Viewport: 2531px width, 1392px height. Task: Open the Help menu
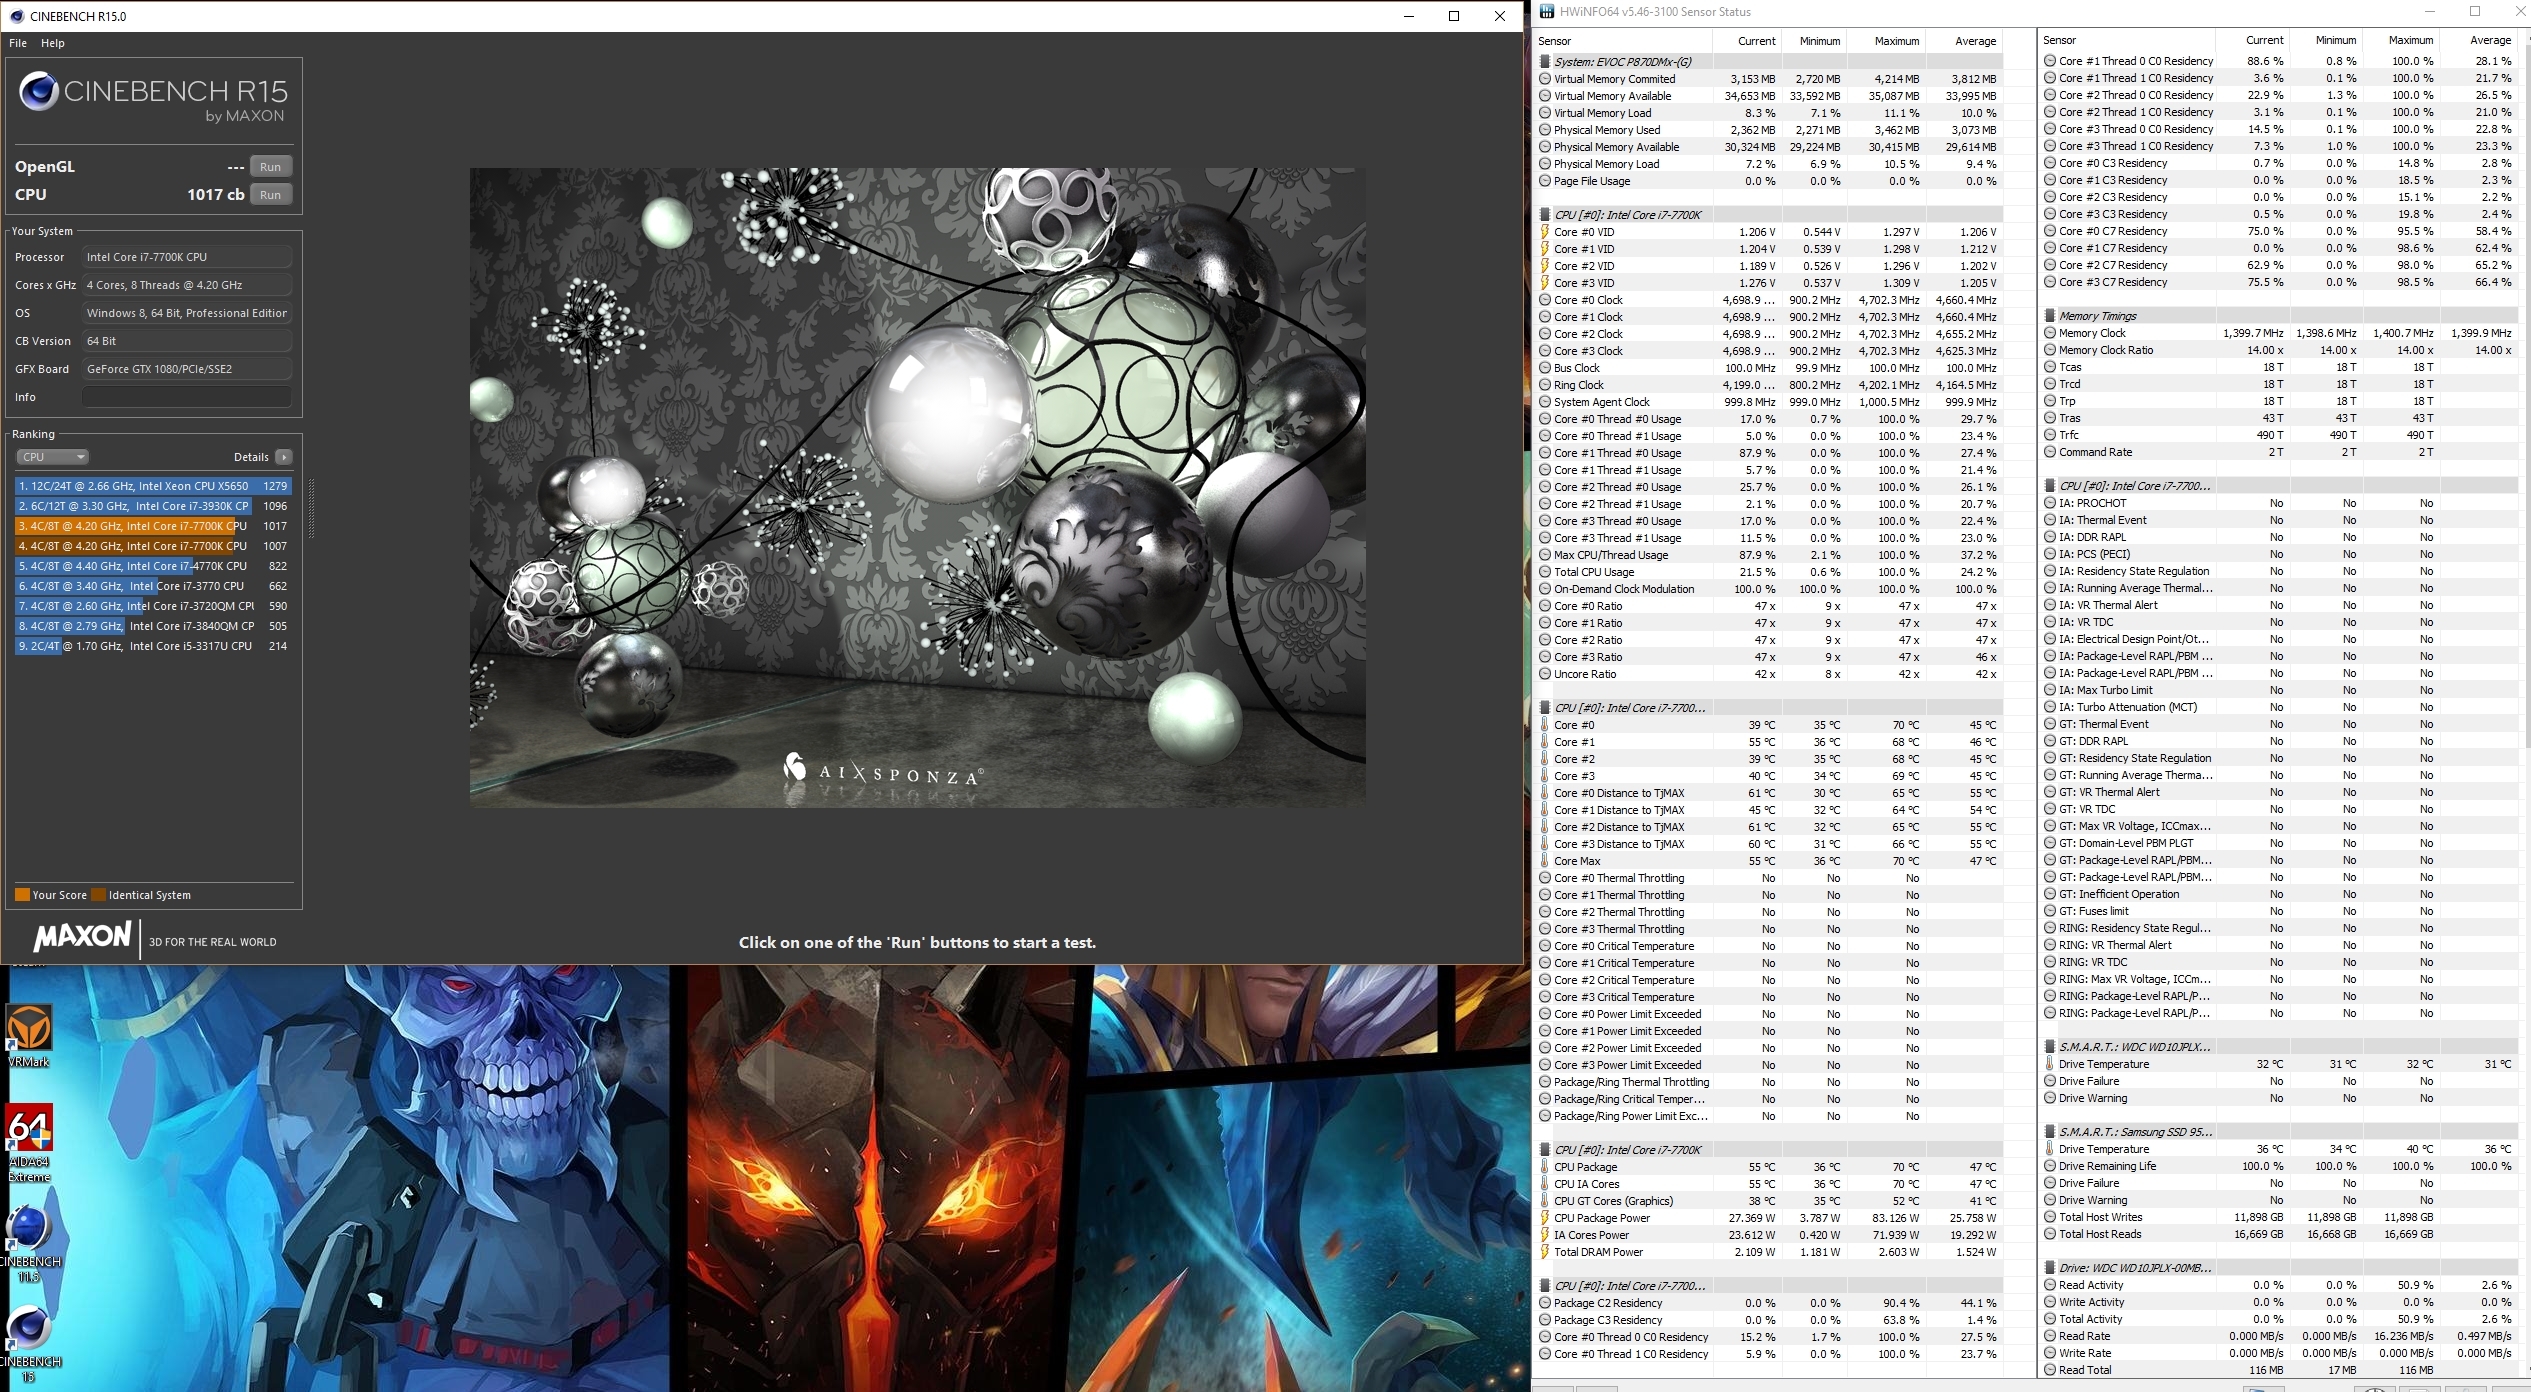[x=53, y=43]
